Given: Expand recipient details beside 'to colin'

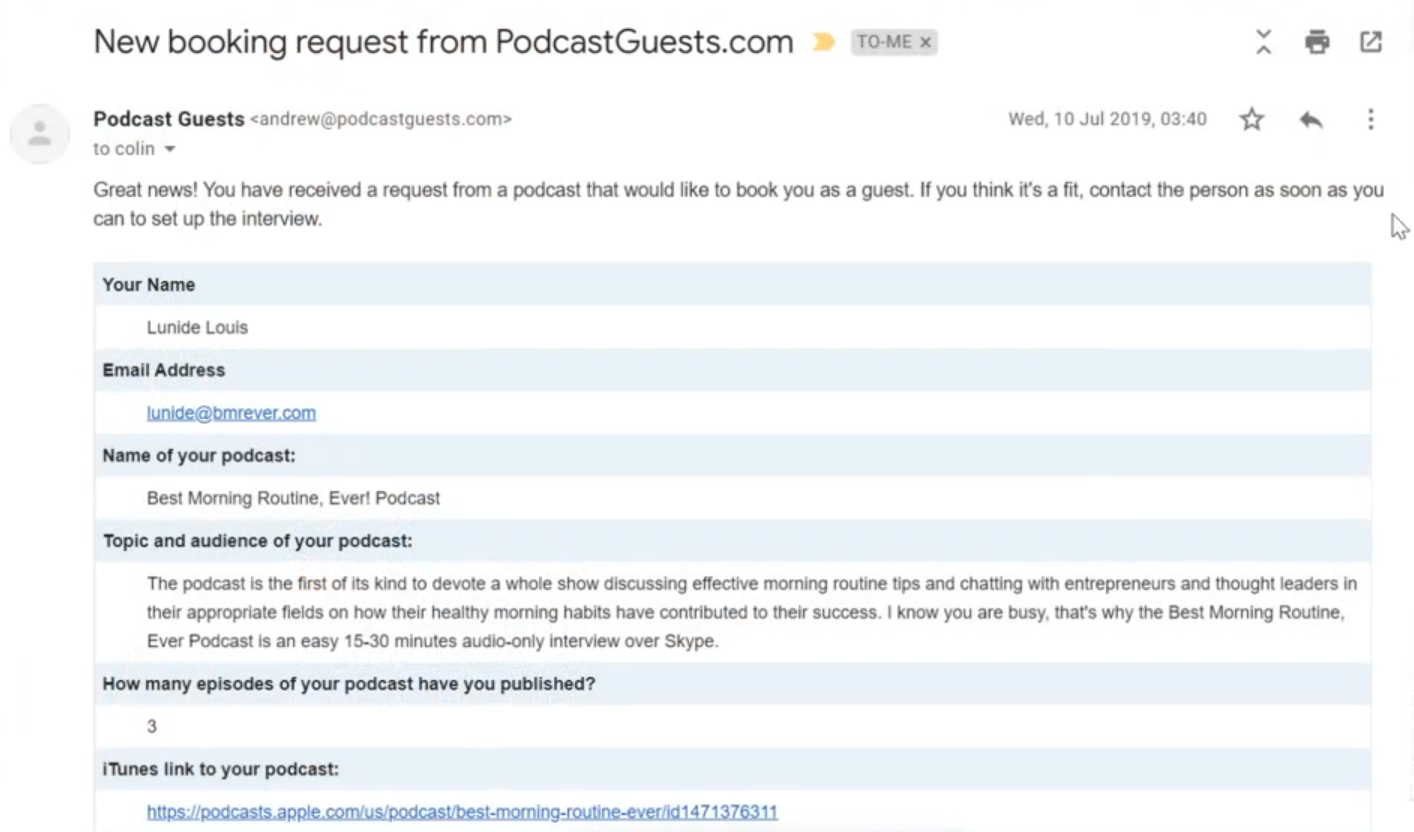Looking at the screenshot, I should coord(170,148).
